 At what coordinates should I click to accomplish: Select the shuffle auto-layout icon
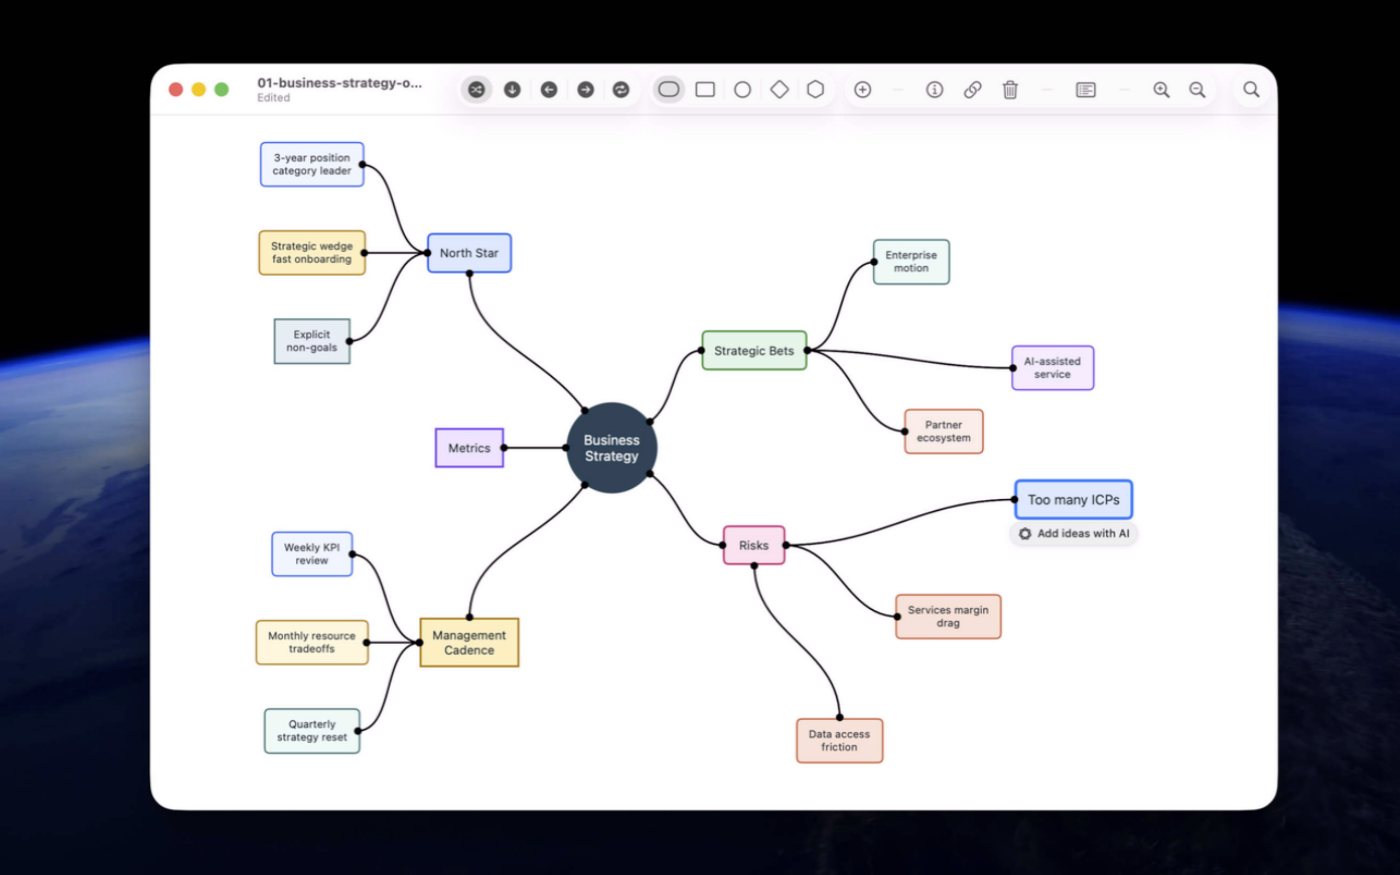tap(476, 90)
